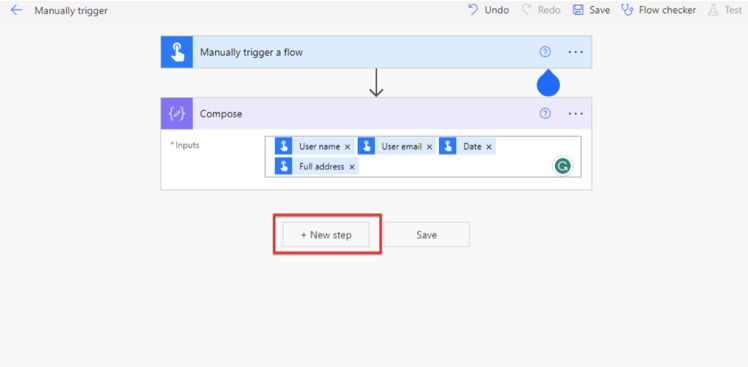The image size is (748, 367).
Task: Open more options for Manually trigger a flow
Action: coord(576,52)
